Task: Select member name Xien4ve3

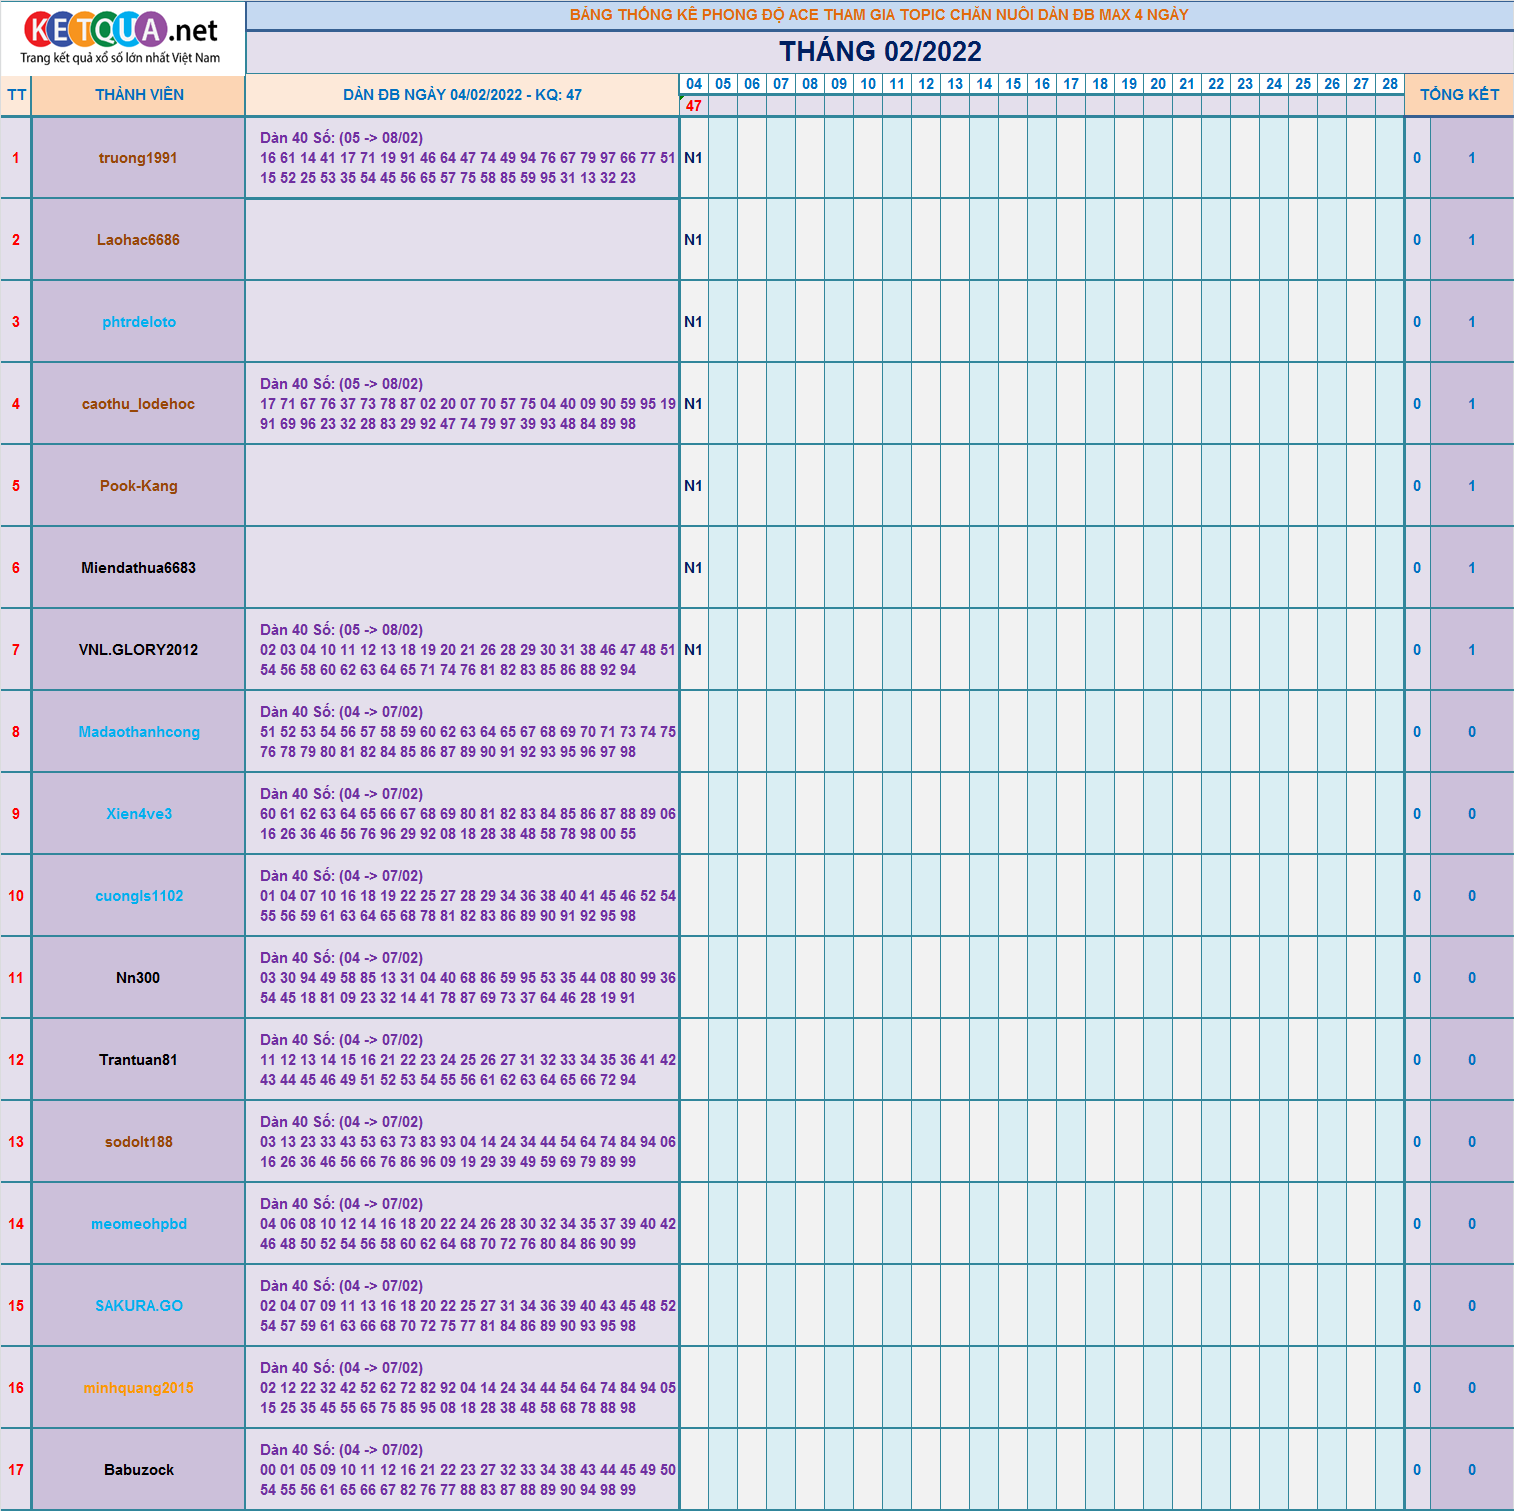Action: (x=139, y=814)
